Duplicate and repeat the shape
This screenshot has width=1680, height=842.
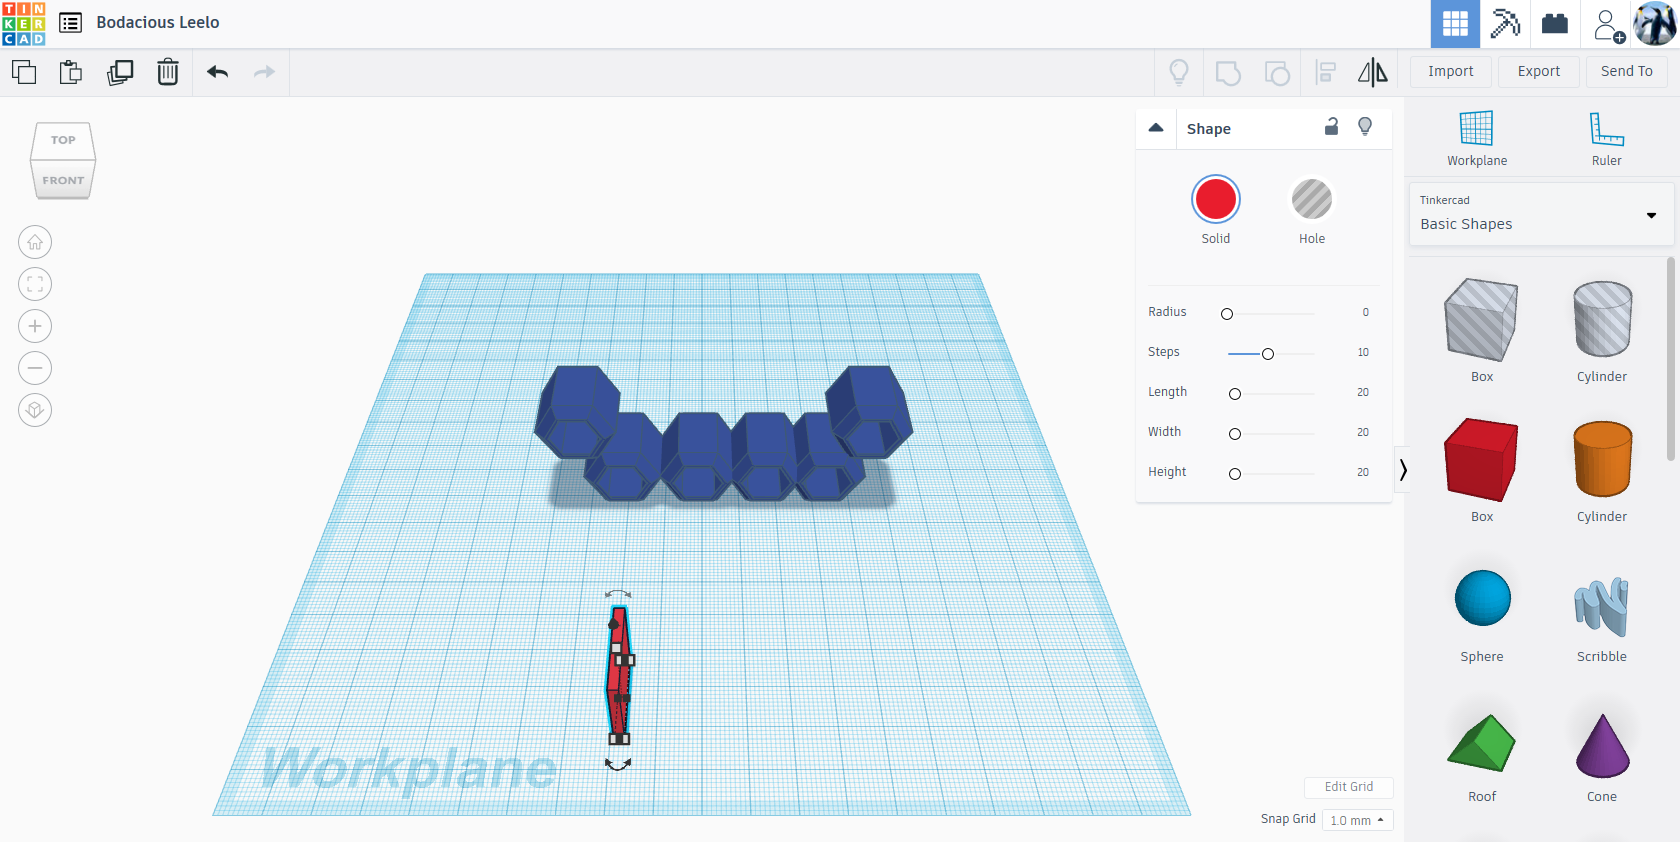120,72
